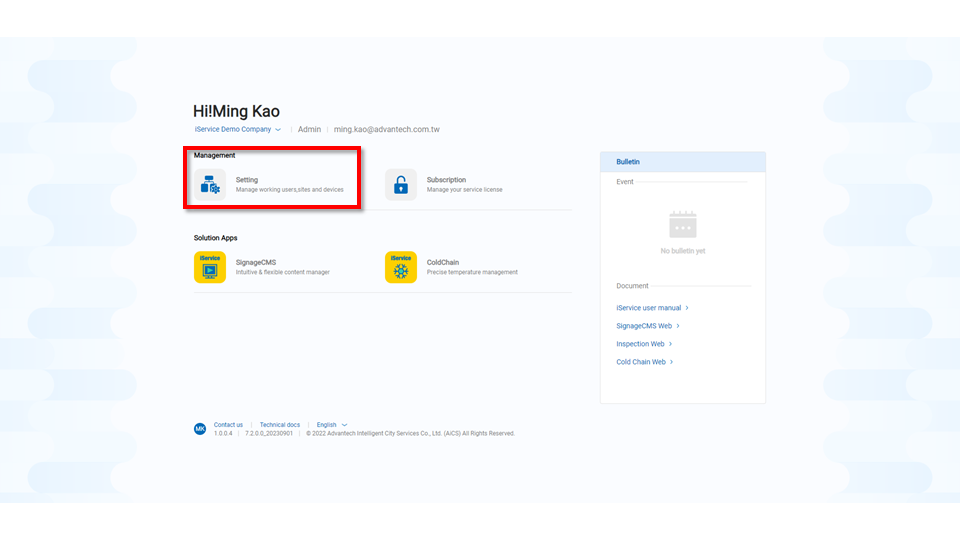Click the Contact us footer link
The width and height of the screenshot is (960, 540).
click(228, 425)
